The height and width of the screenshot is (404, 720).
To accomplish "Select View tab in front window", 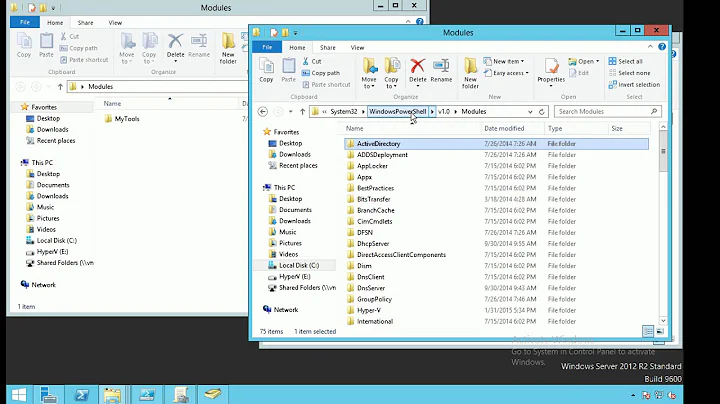I will pos(357,47).
